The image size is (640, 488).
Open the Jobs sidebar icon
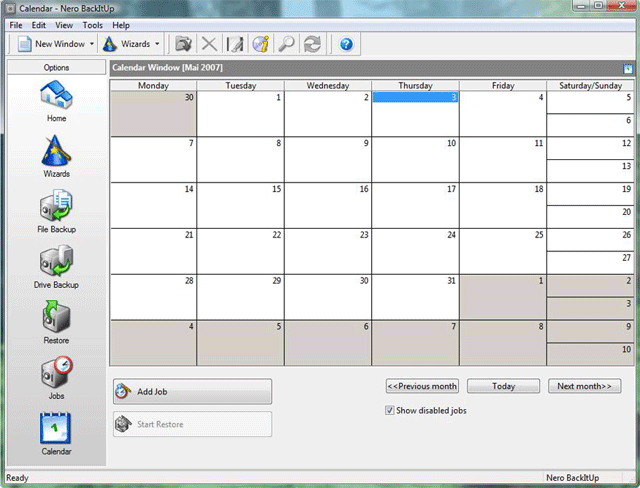[x=56, y=378]
